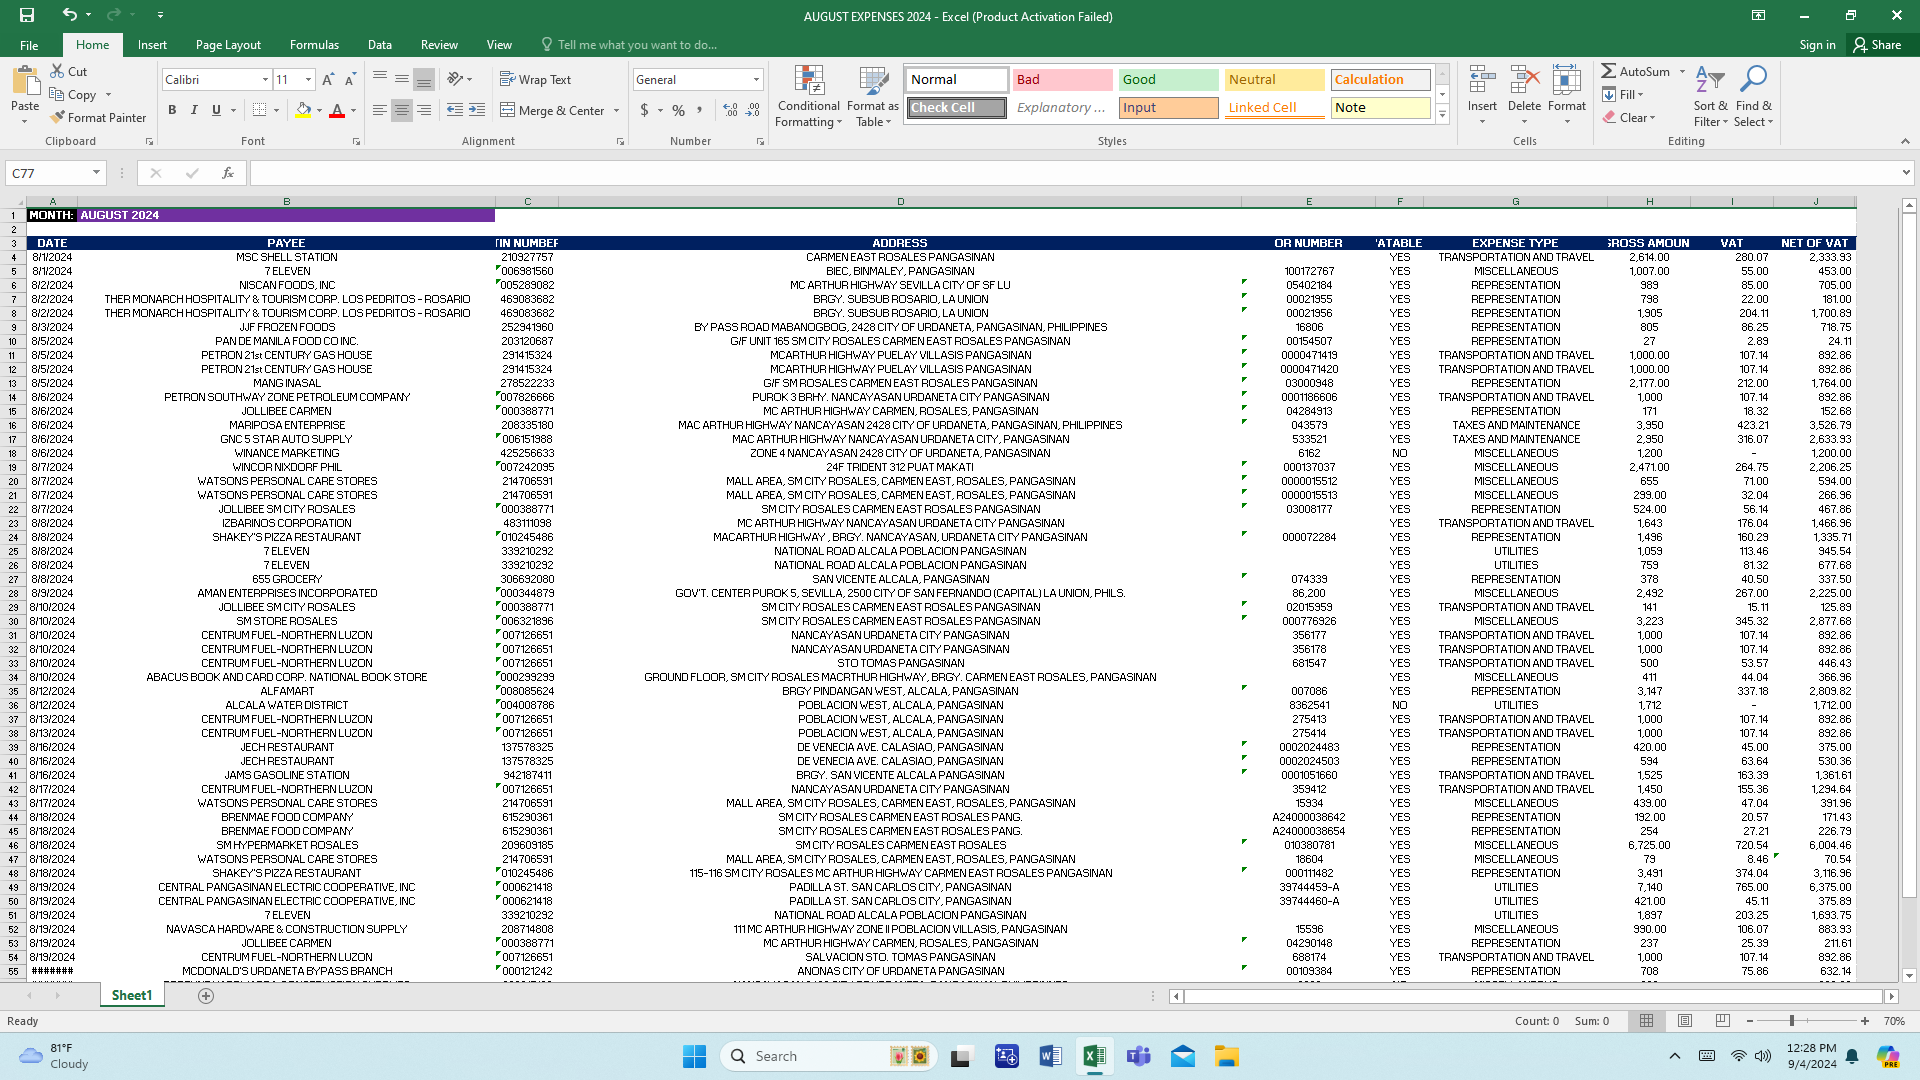
Task: Click the Sign in link
Action: click(x=1817, y=45)
